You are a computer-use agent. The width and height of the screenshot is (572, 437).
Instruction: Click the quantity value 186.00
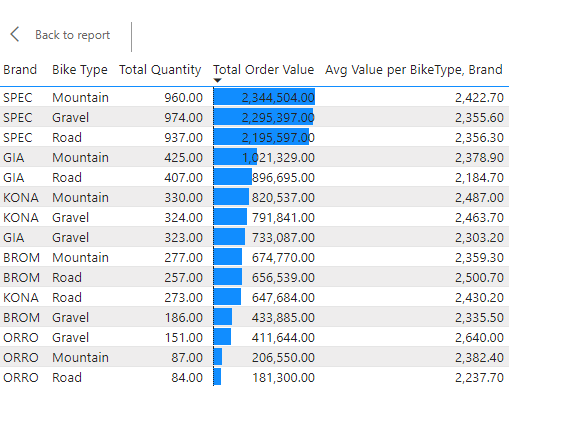pos(183,318)
